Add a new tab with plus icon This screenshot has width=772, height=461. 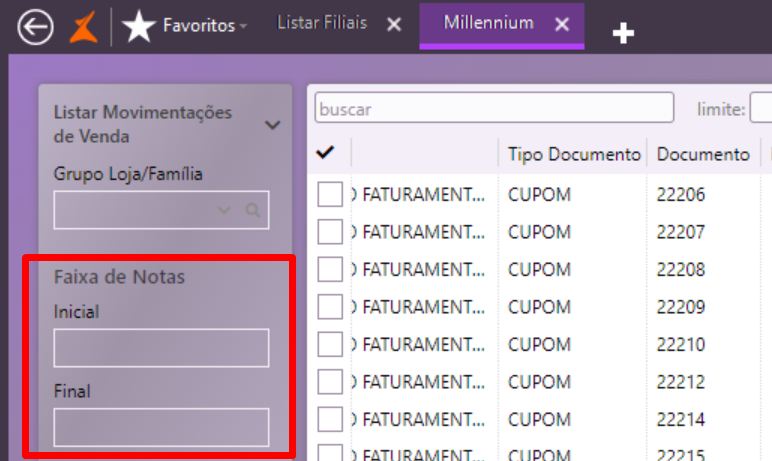(x=623, y=34)
